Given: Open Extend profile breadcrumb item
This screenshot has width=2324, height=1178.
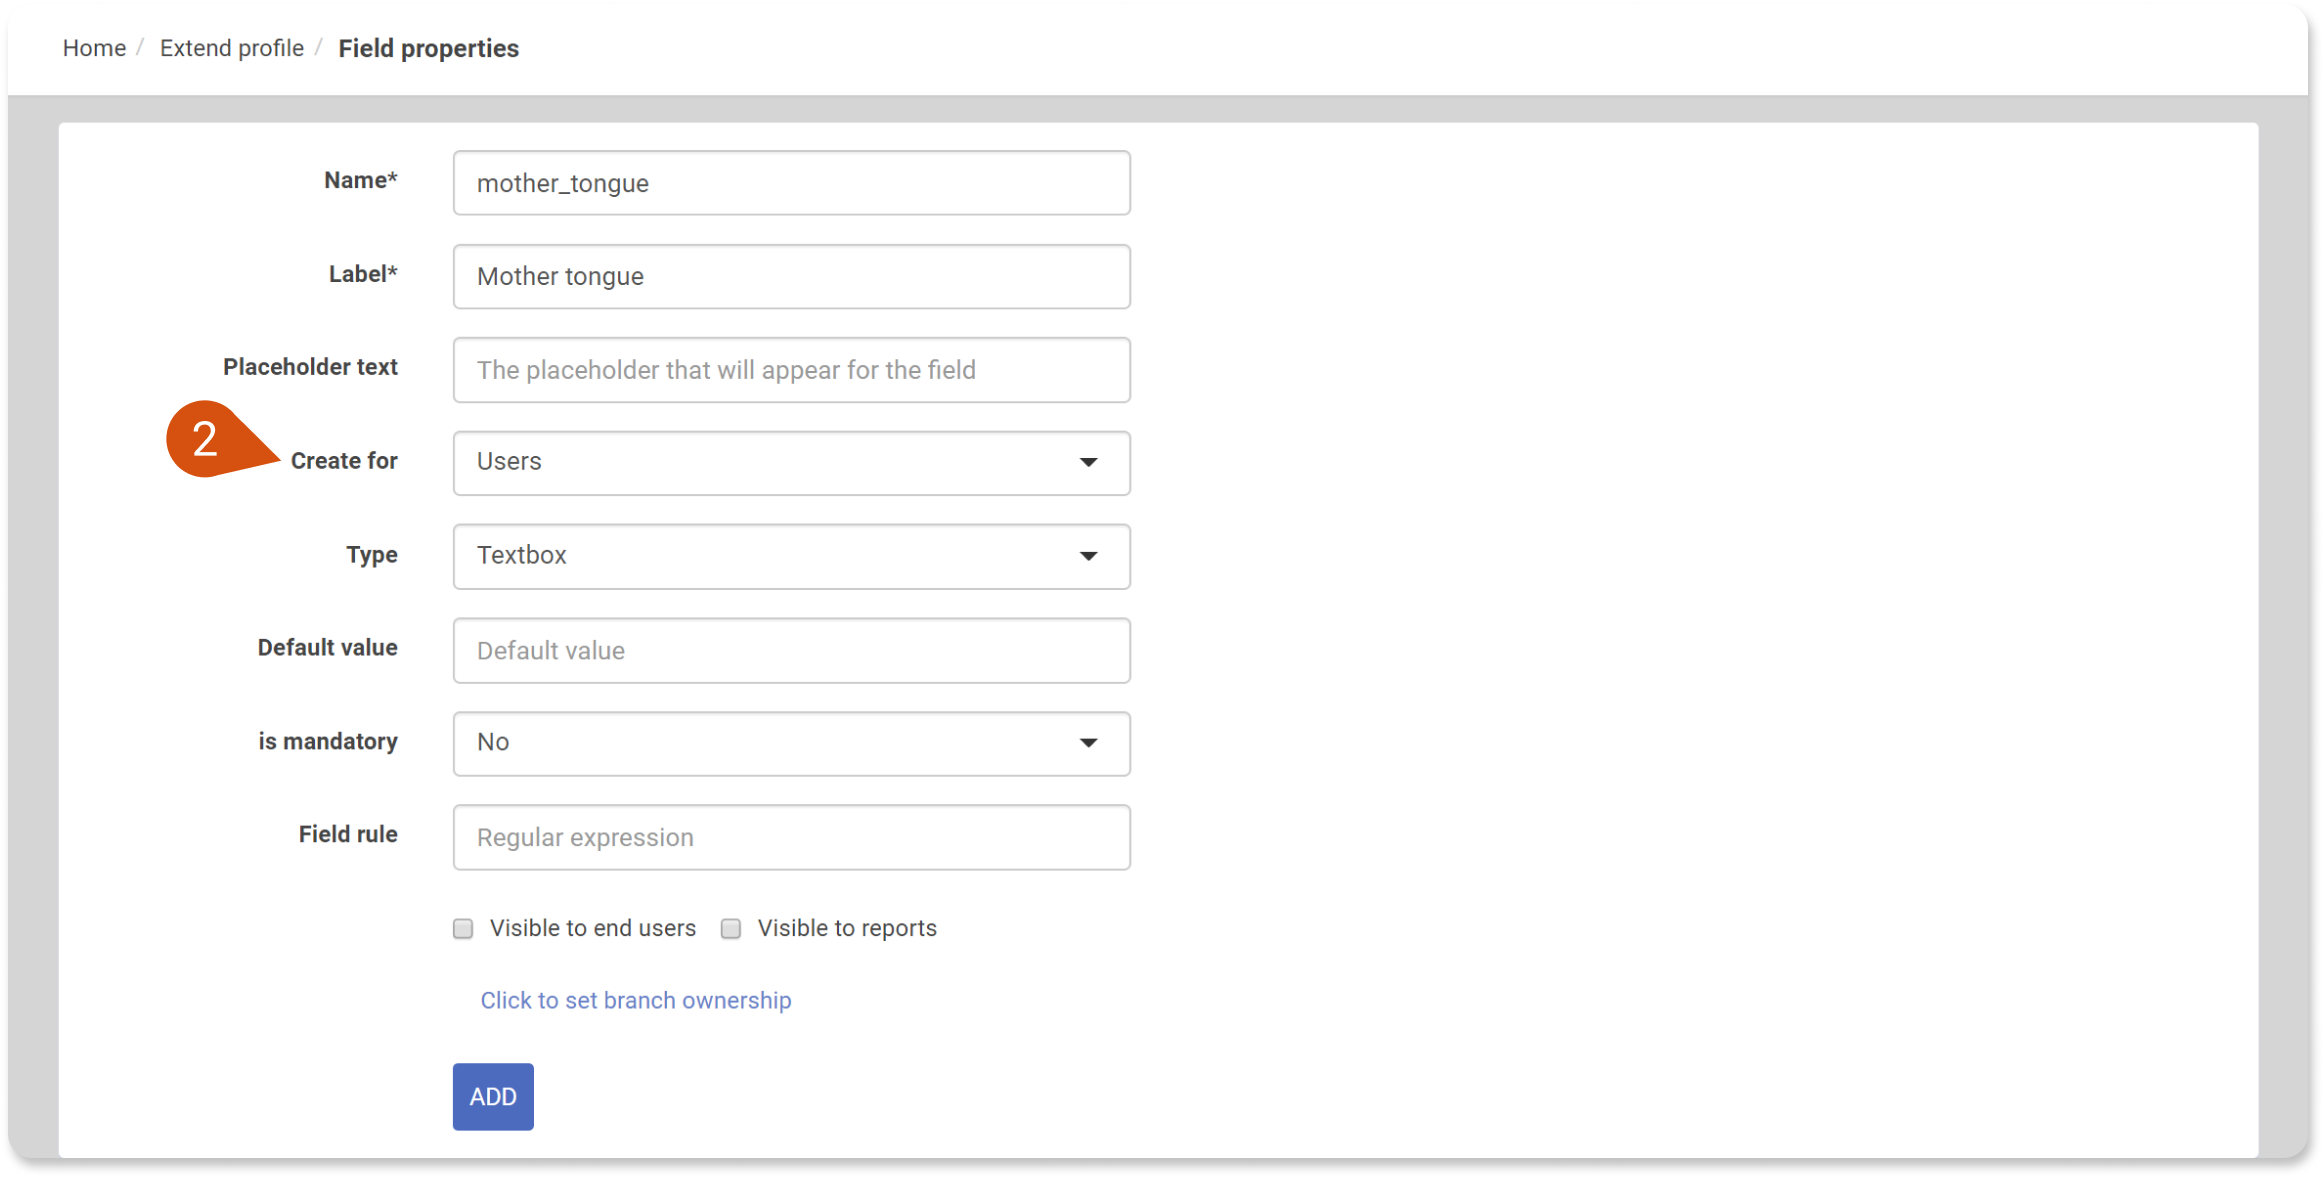Looking at the screenshot, I should click(x=232, y=48).
